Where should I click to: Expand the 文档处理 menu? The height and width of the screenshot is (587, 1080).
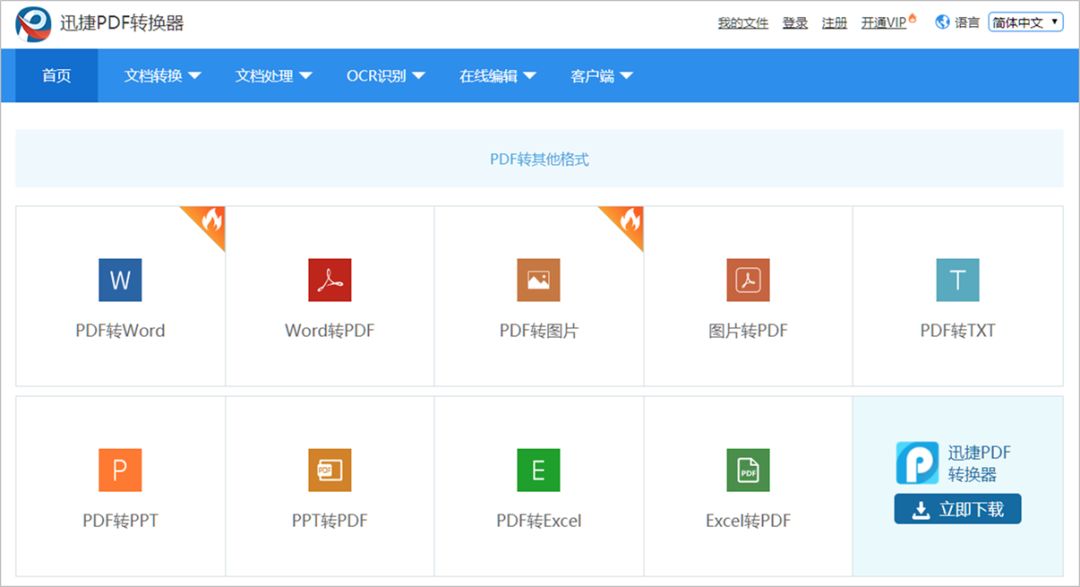273,76
